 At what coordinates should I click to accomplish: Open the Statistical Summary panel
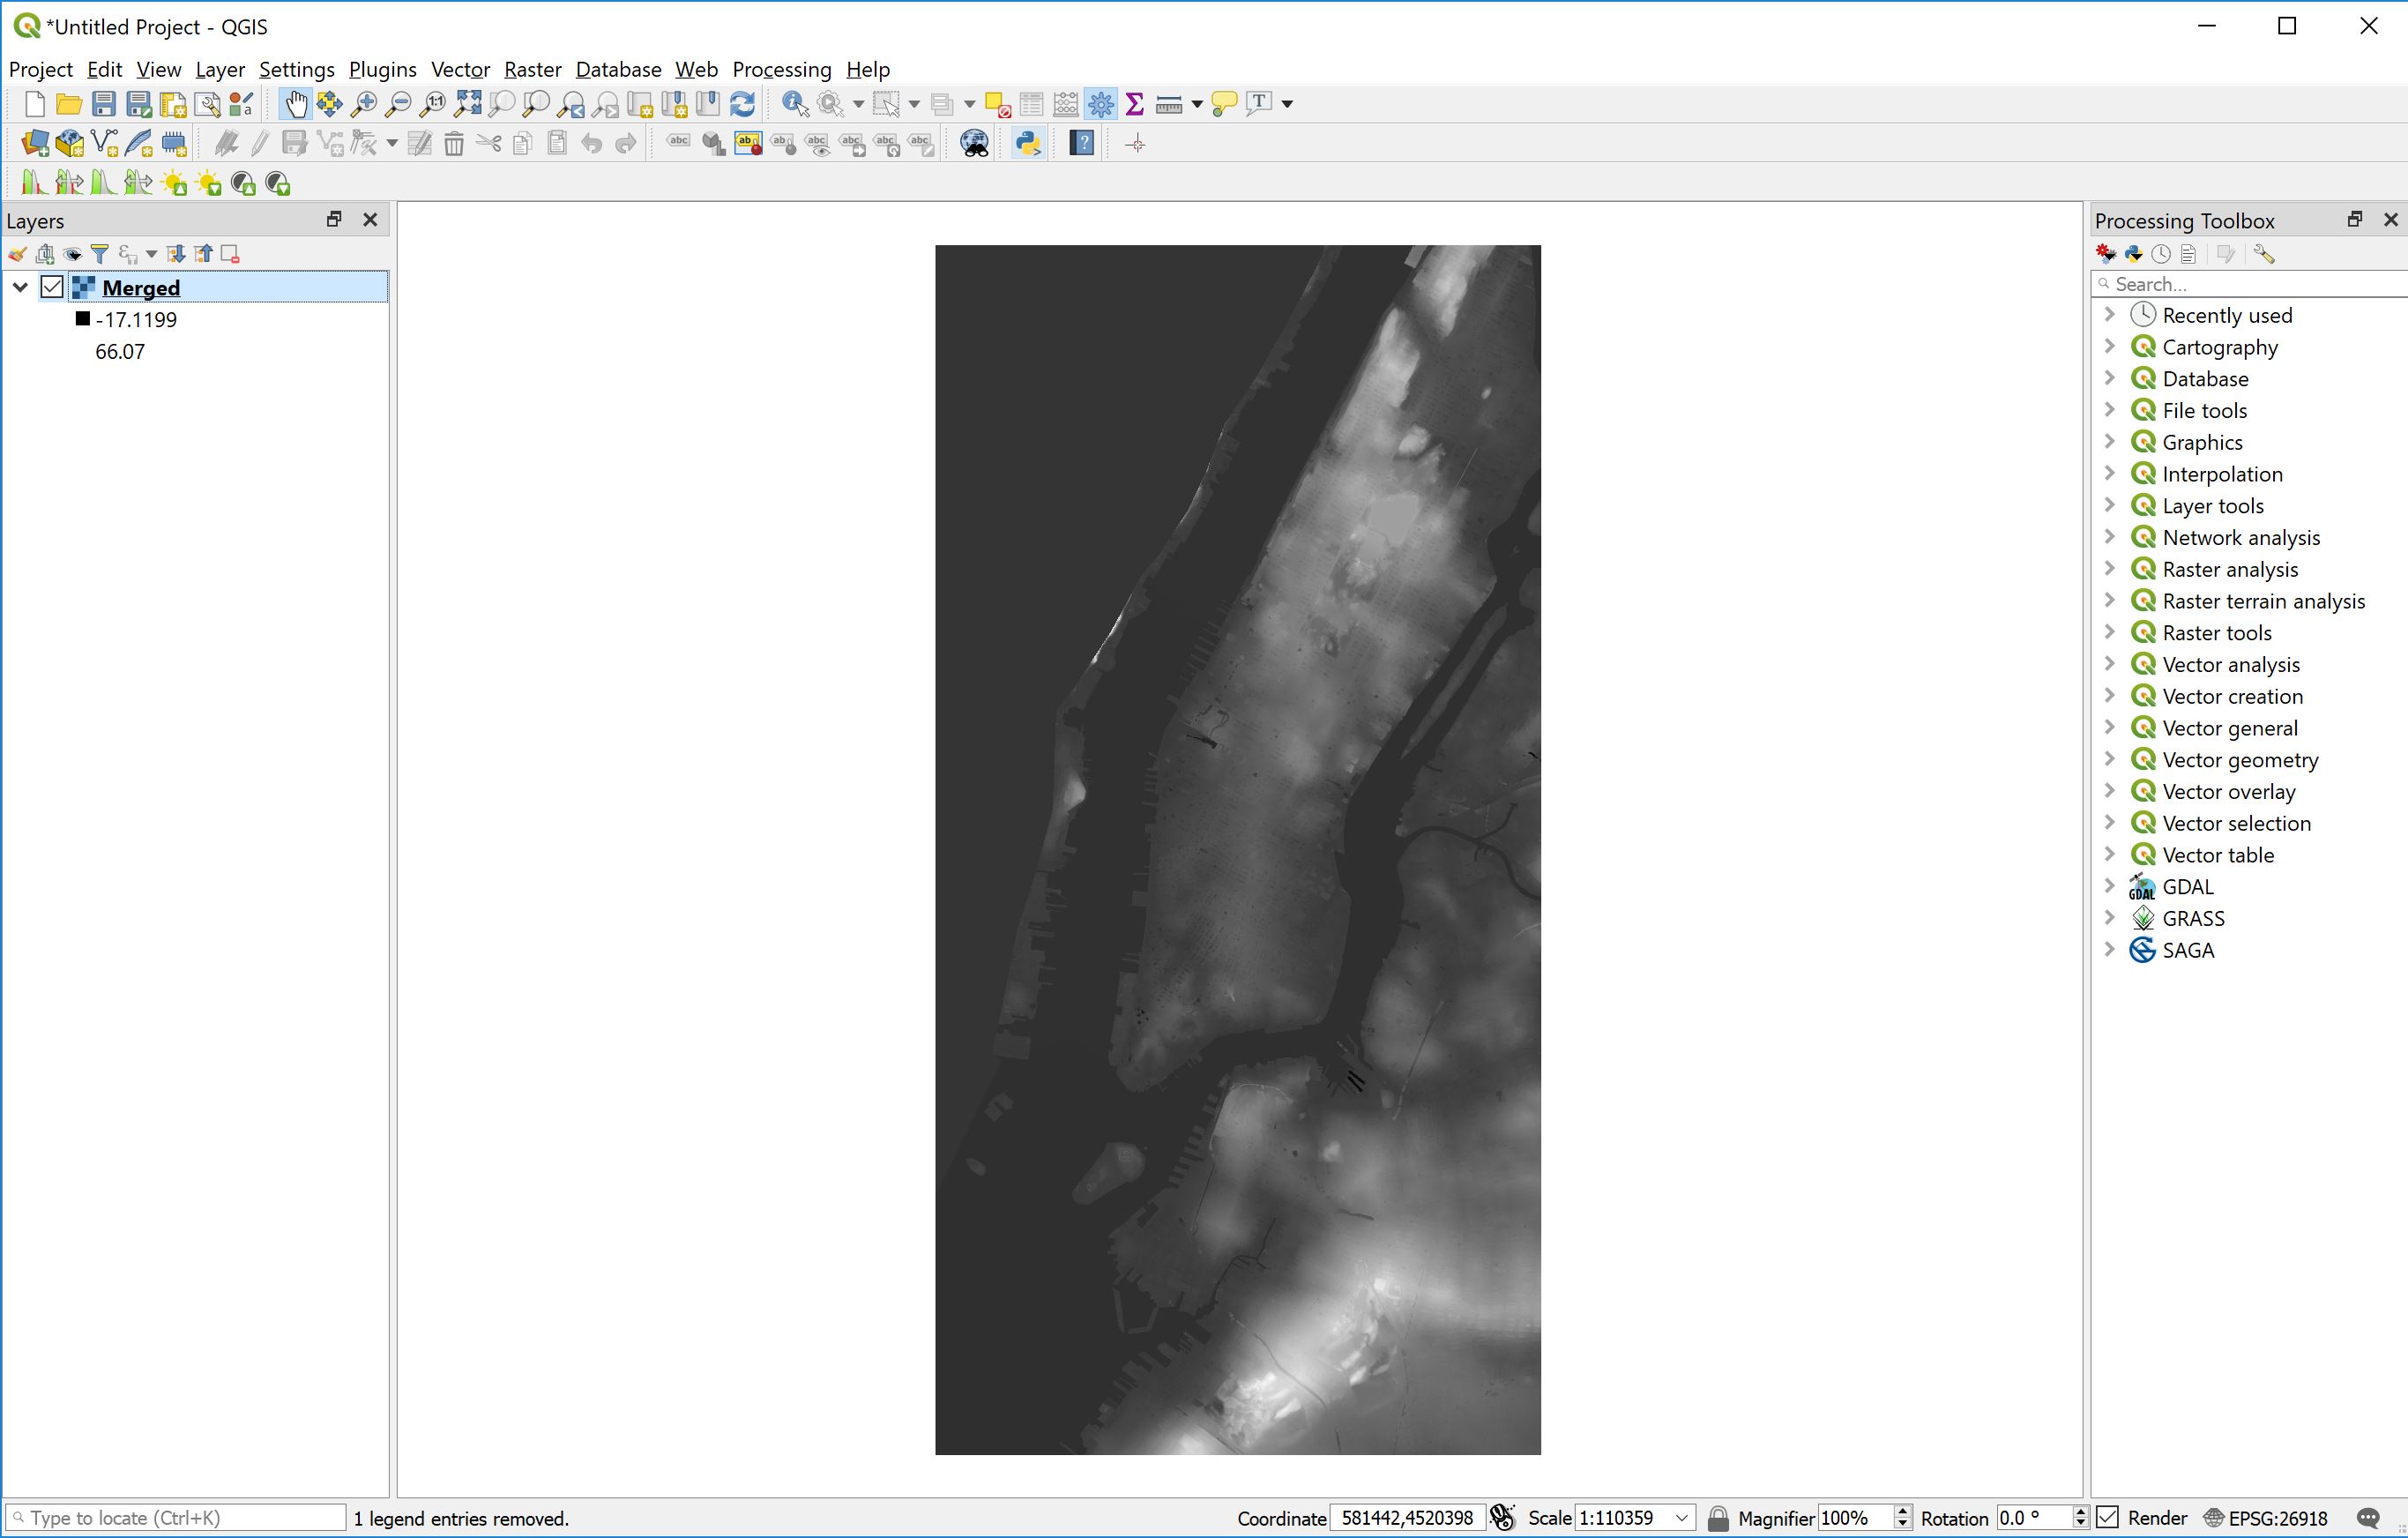coord(1134,103)
